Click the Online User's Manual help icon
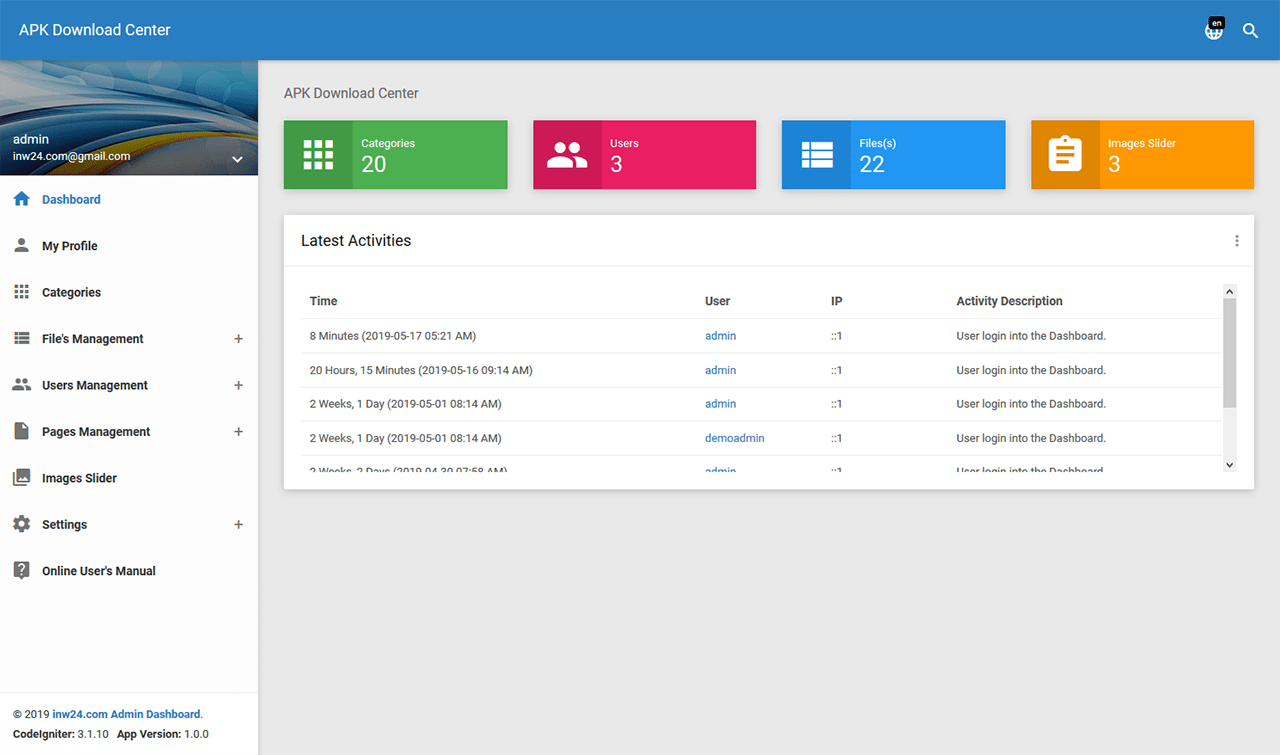Screen dimensions: 1280x755 coord(22,570)
